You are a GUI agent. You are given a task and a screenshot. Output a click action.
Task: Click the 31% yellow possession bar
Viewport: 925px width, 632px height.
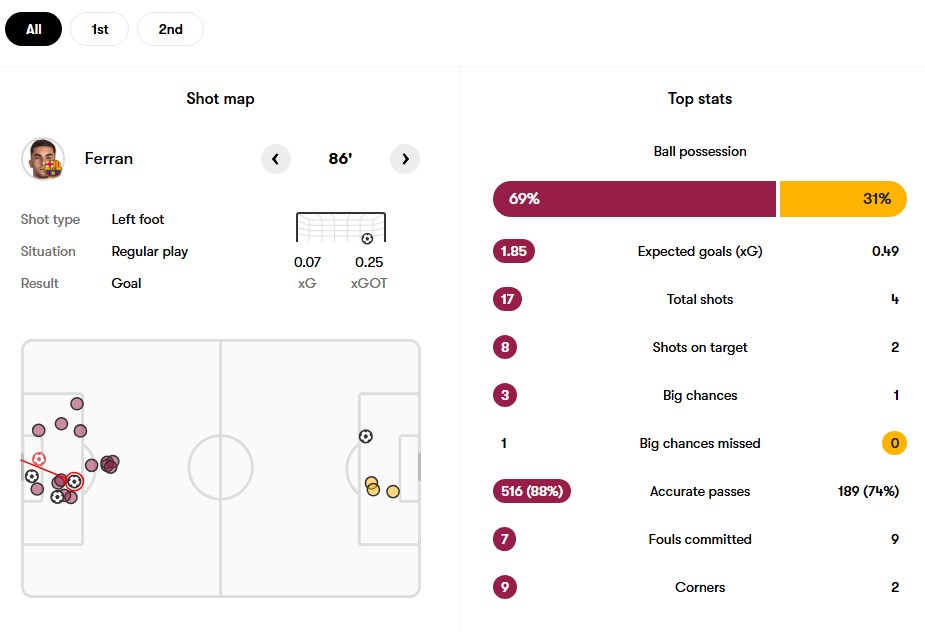tap(843, 199)
